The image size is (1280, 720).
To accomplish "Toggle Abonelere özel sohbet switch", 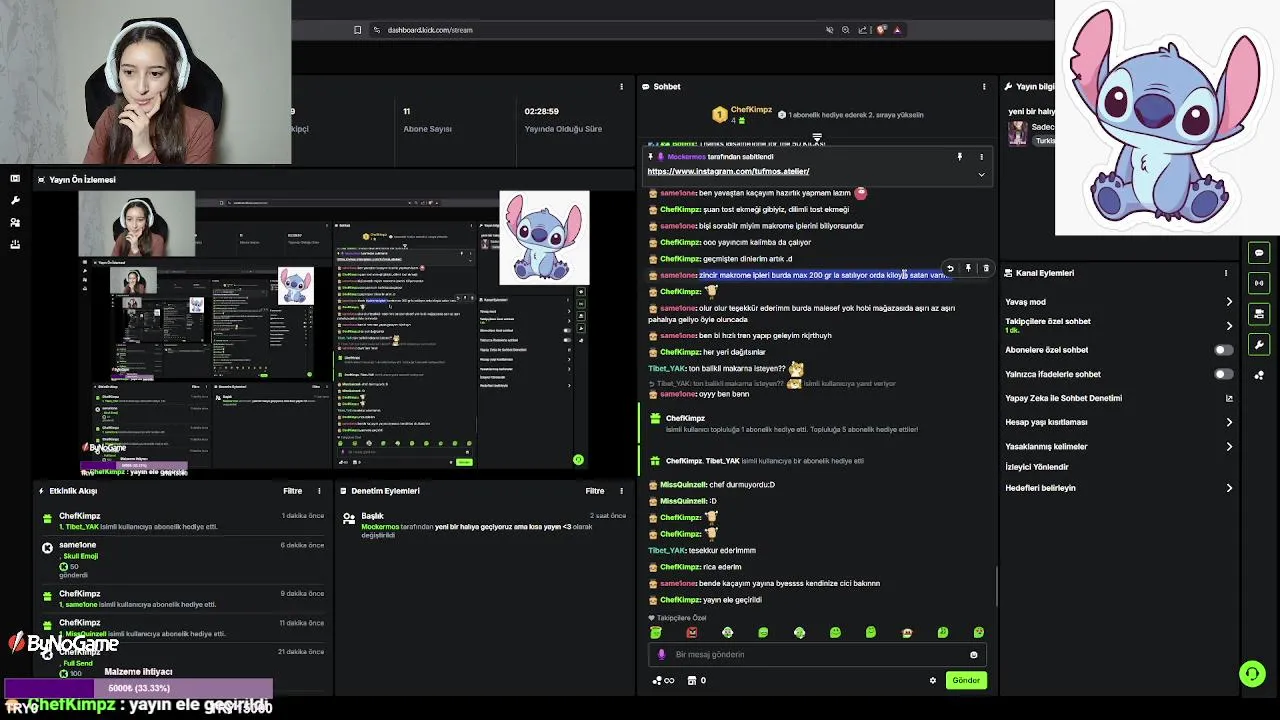I will coord(1223,350).
